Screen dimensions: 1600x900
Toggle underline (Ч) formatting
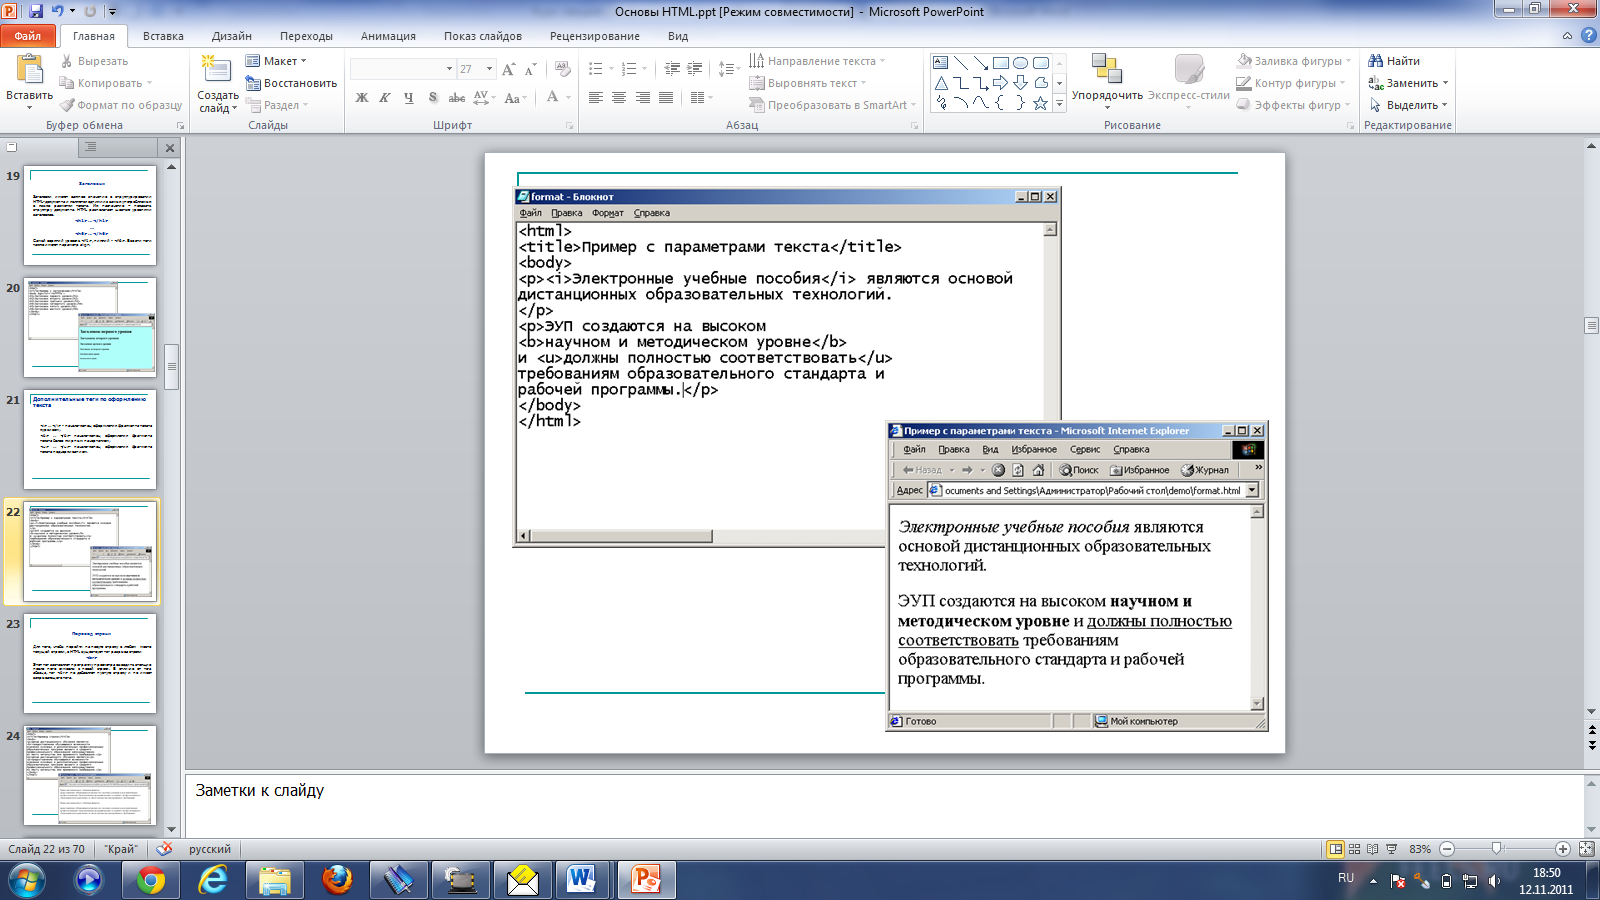408,97
